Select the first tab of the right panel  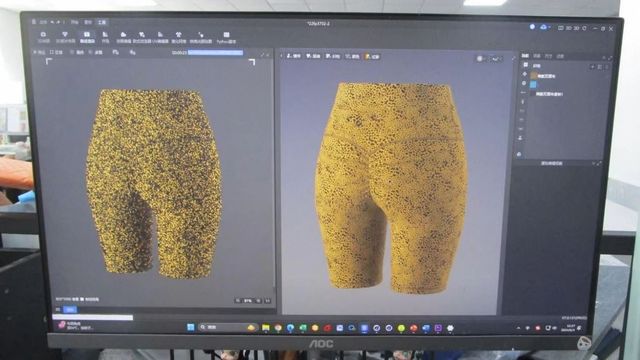[526, 56]
